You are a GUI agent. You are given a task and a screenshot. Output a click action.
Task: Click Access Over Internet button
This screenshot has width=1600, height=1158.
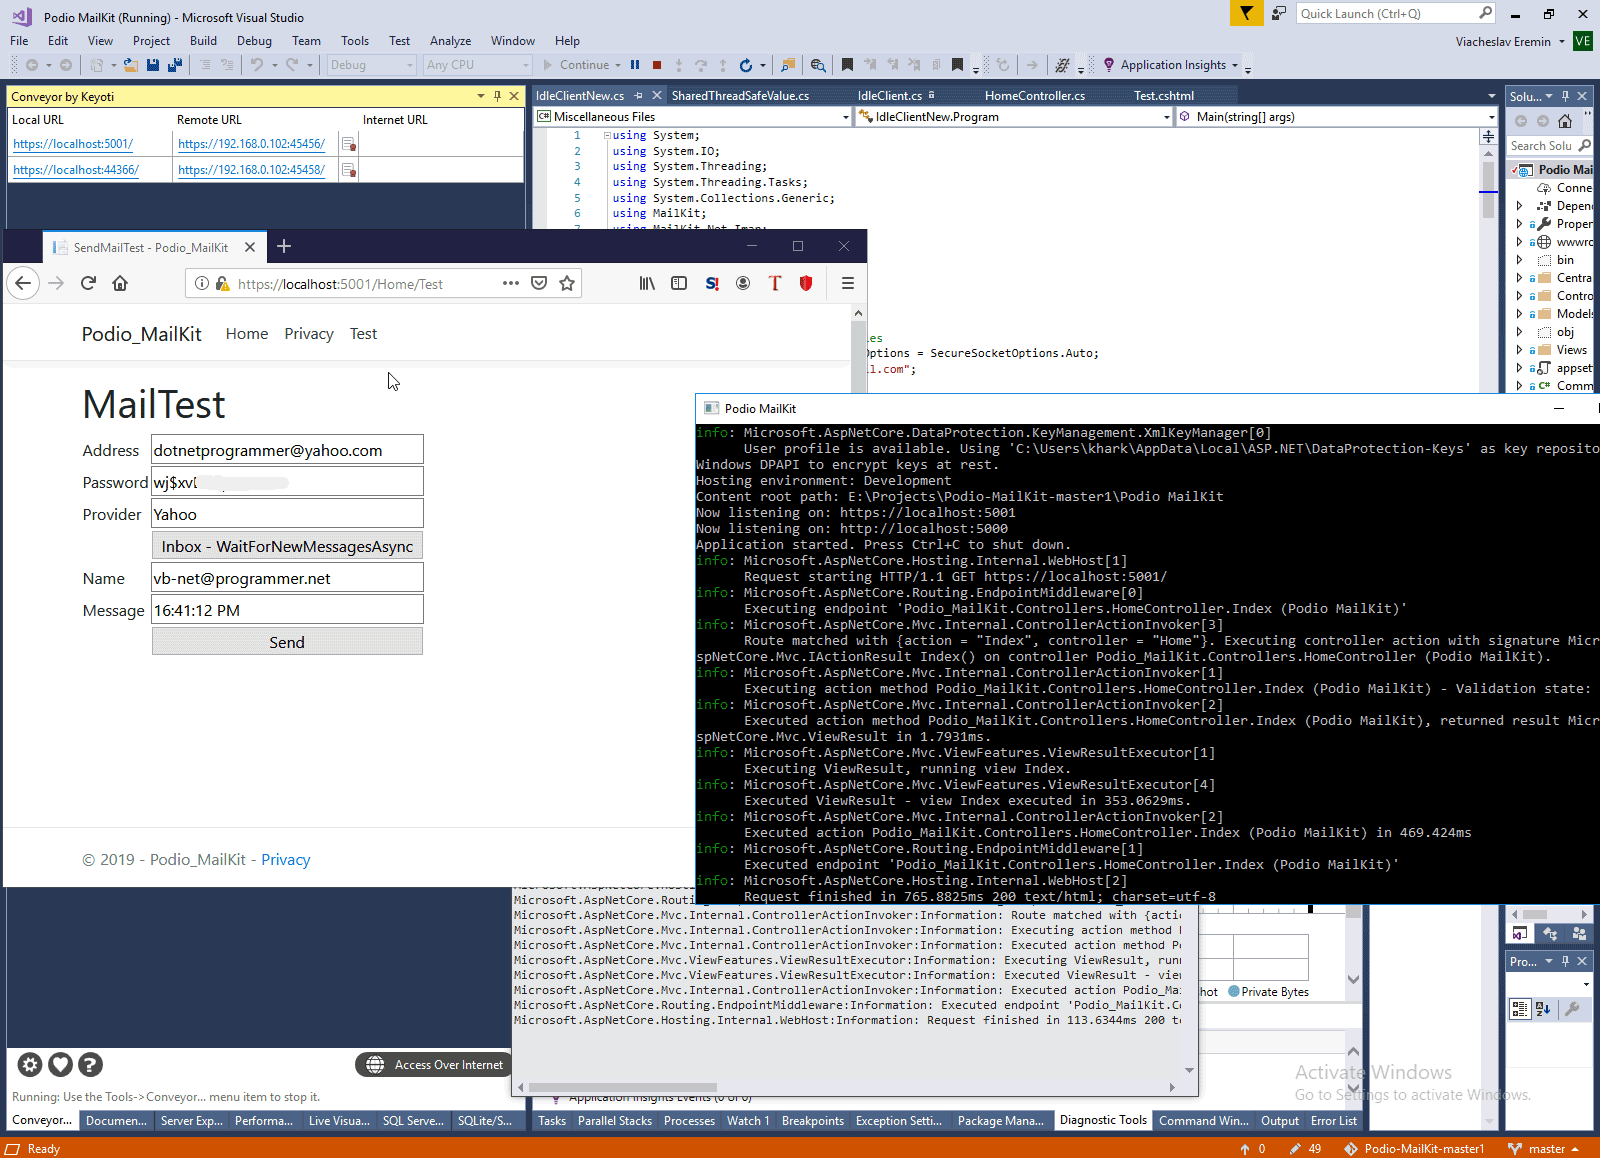(x=434, y=1065)
